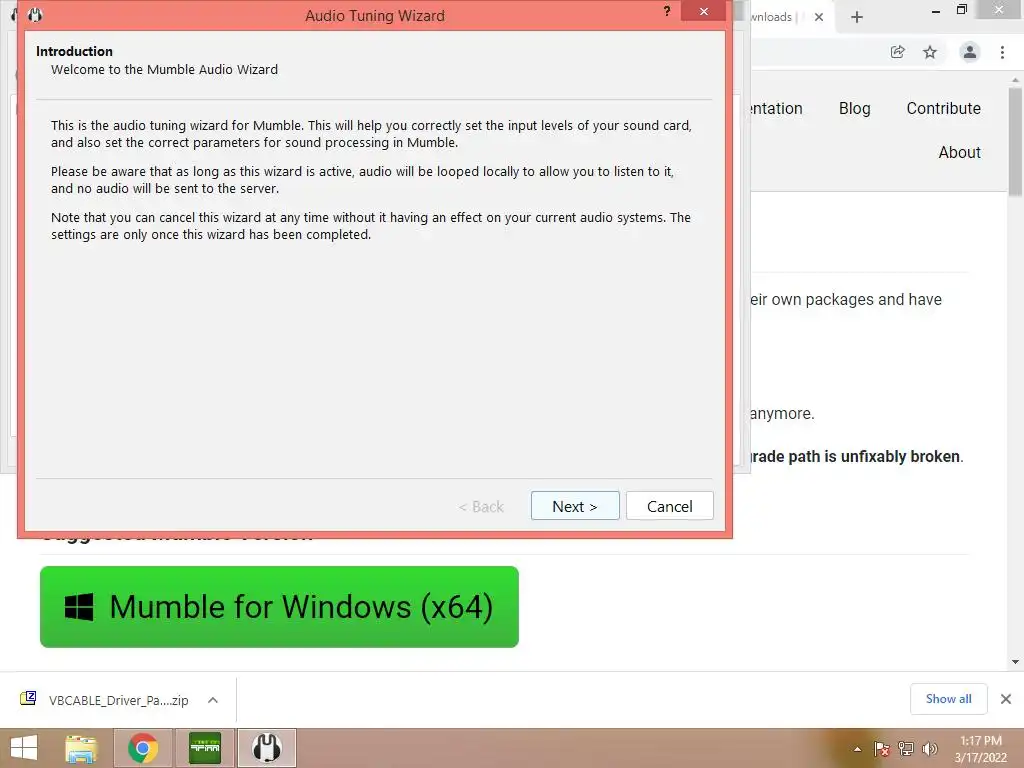Screen dimensions: 1024x768
Task: Open network status tray icon
Action: click(x=906, y=749)
